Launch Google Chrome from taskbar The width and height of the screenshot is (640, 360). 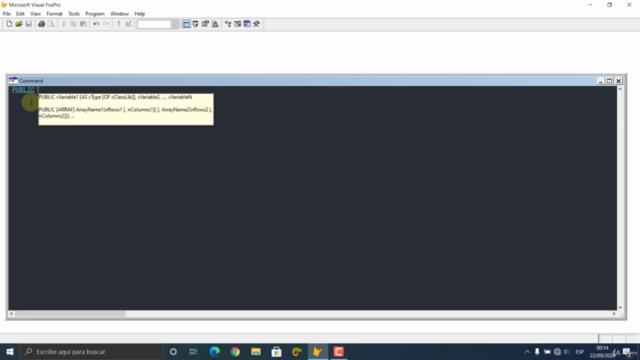(235, 351)
